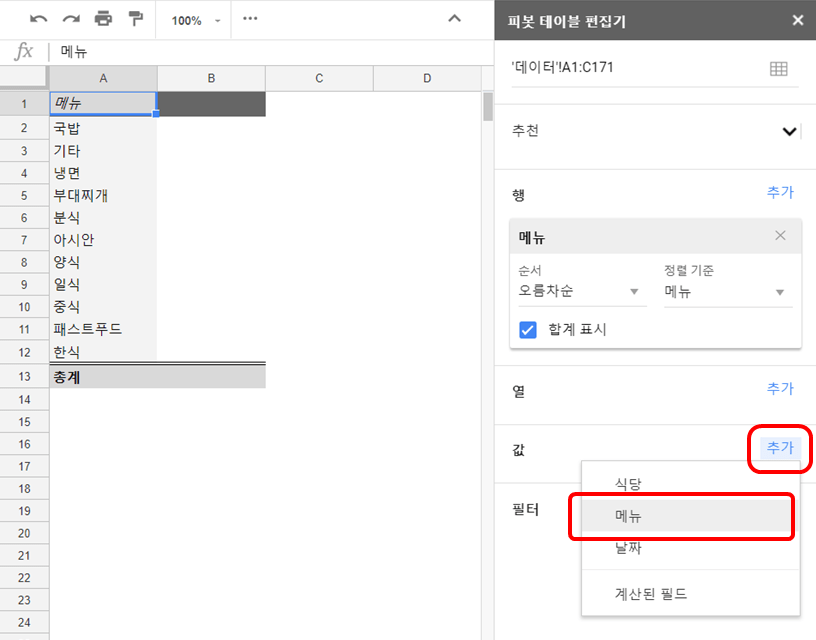
Task: Toggle the 합계 표시 checkbox
Action: 528,329
